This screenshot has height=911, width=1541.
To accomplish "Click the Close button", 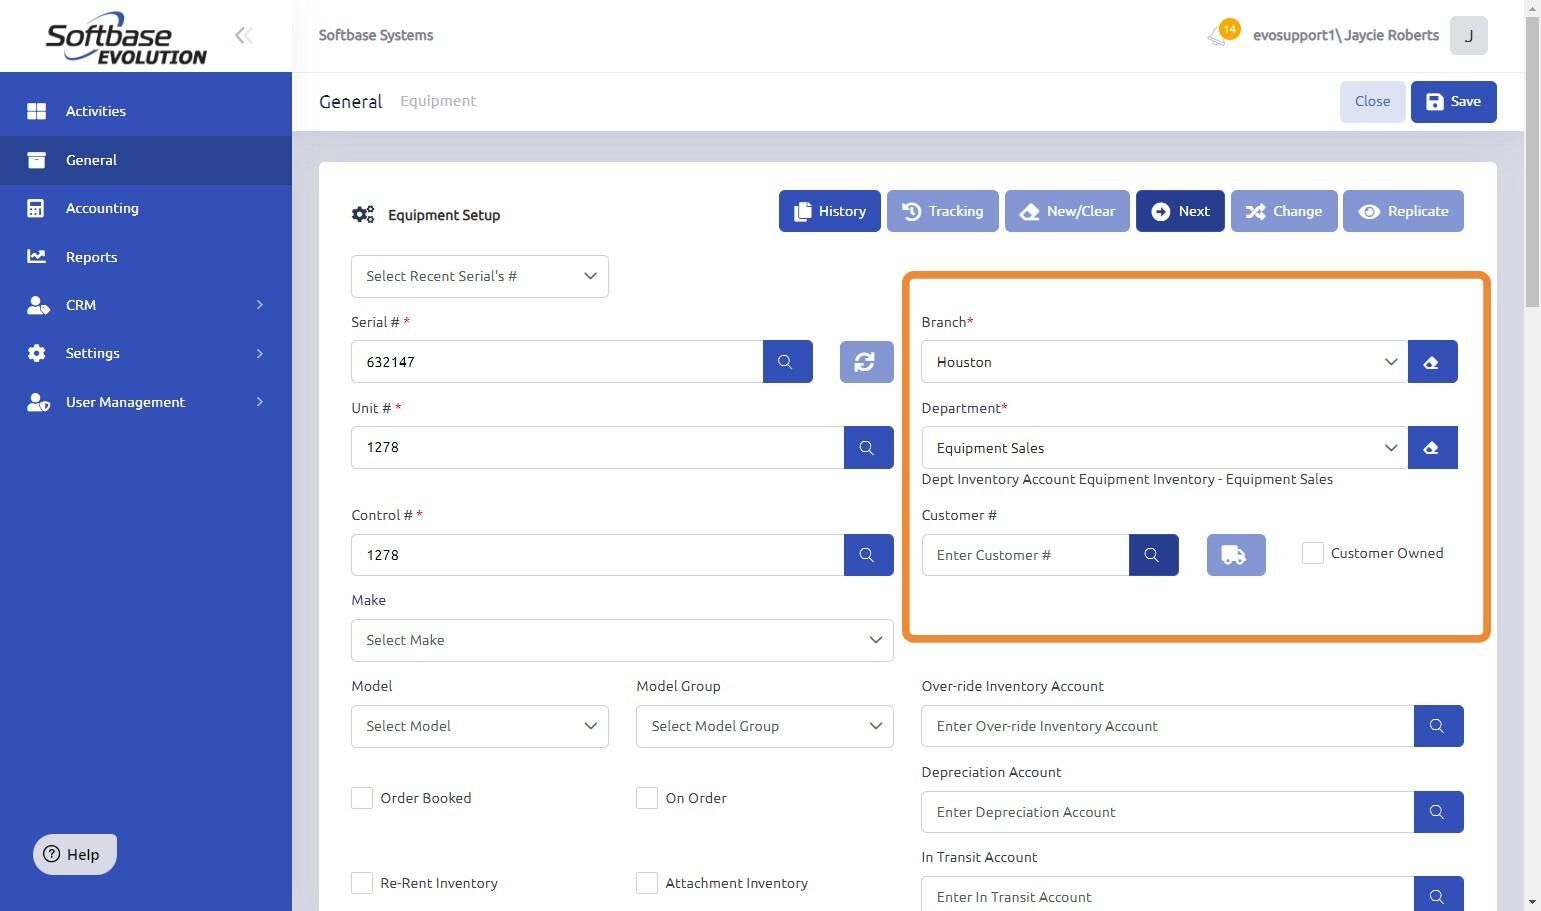I will tap(1372, 102).
